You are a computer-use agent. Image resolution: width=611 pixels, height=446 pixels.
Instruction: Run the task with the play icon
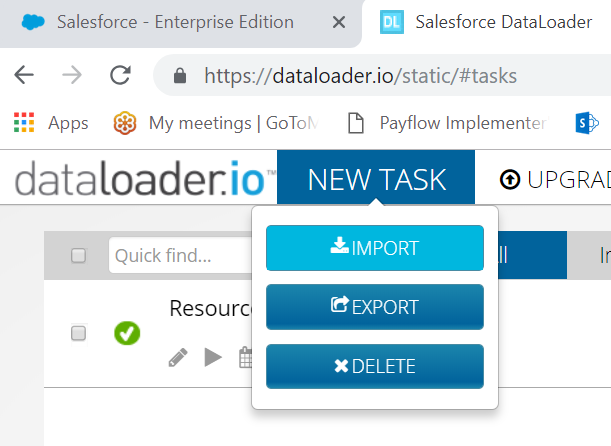point(212,357)
